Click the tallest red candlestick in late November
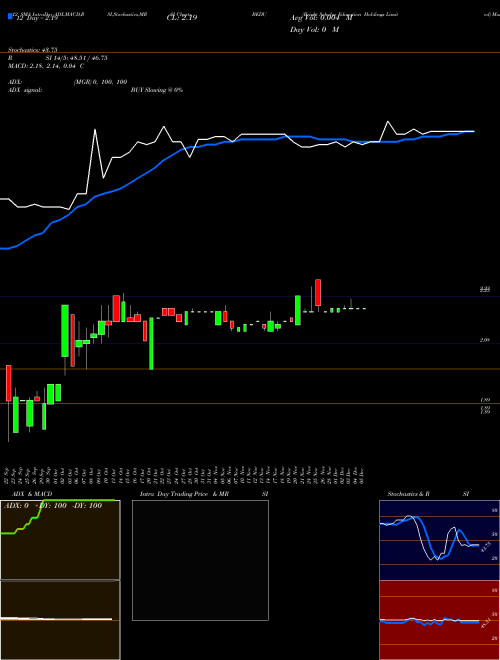Image resolution: width=500 pixels, height=660 pixels. 318,293
